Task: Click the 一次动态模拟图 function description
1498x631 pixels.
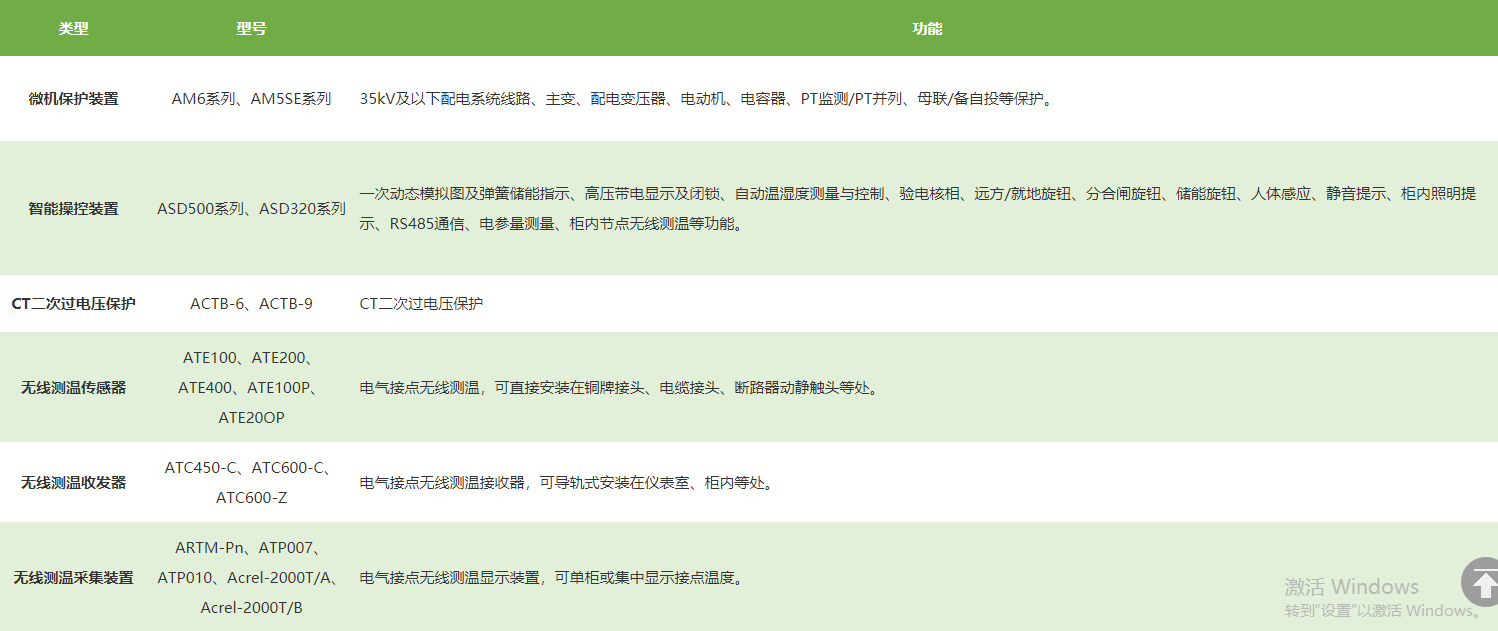Action: tap(918, 209)
